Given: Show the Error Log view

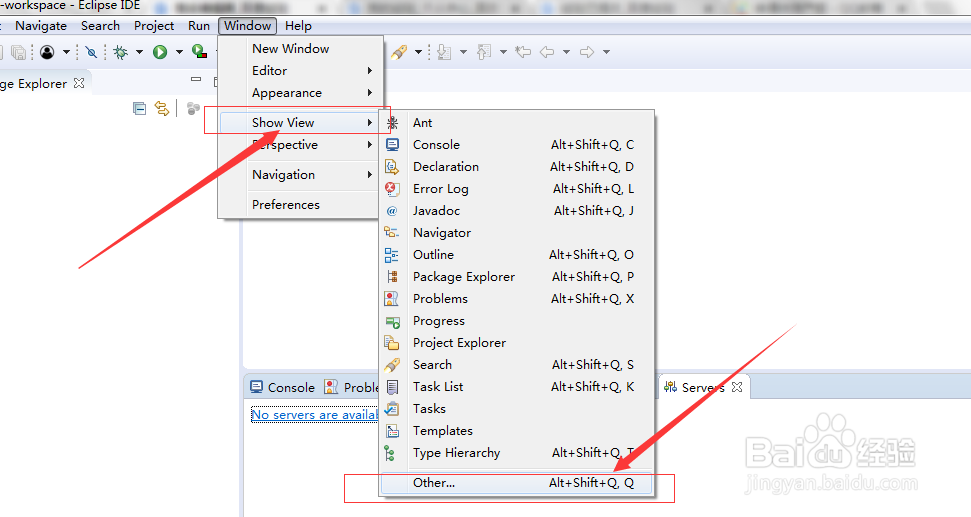Looking at the screenshot, I should (x=517, y=188).
